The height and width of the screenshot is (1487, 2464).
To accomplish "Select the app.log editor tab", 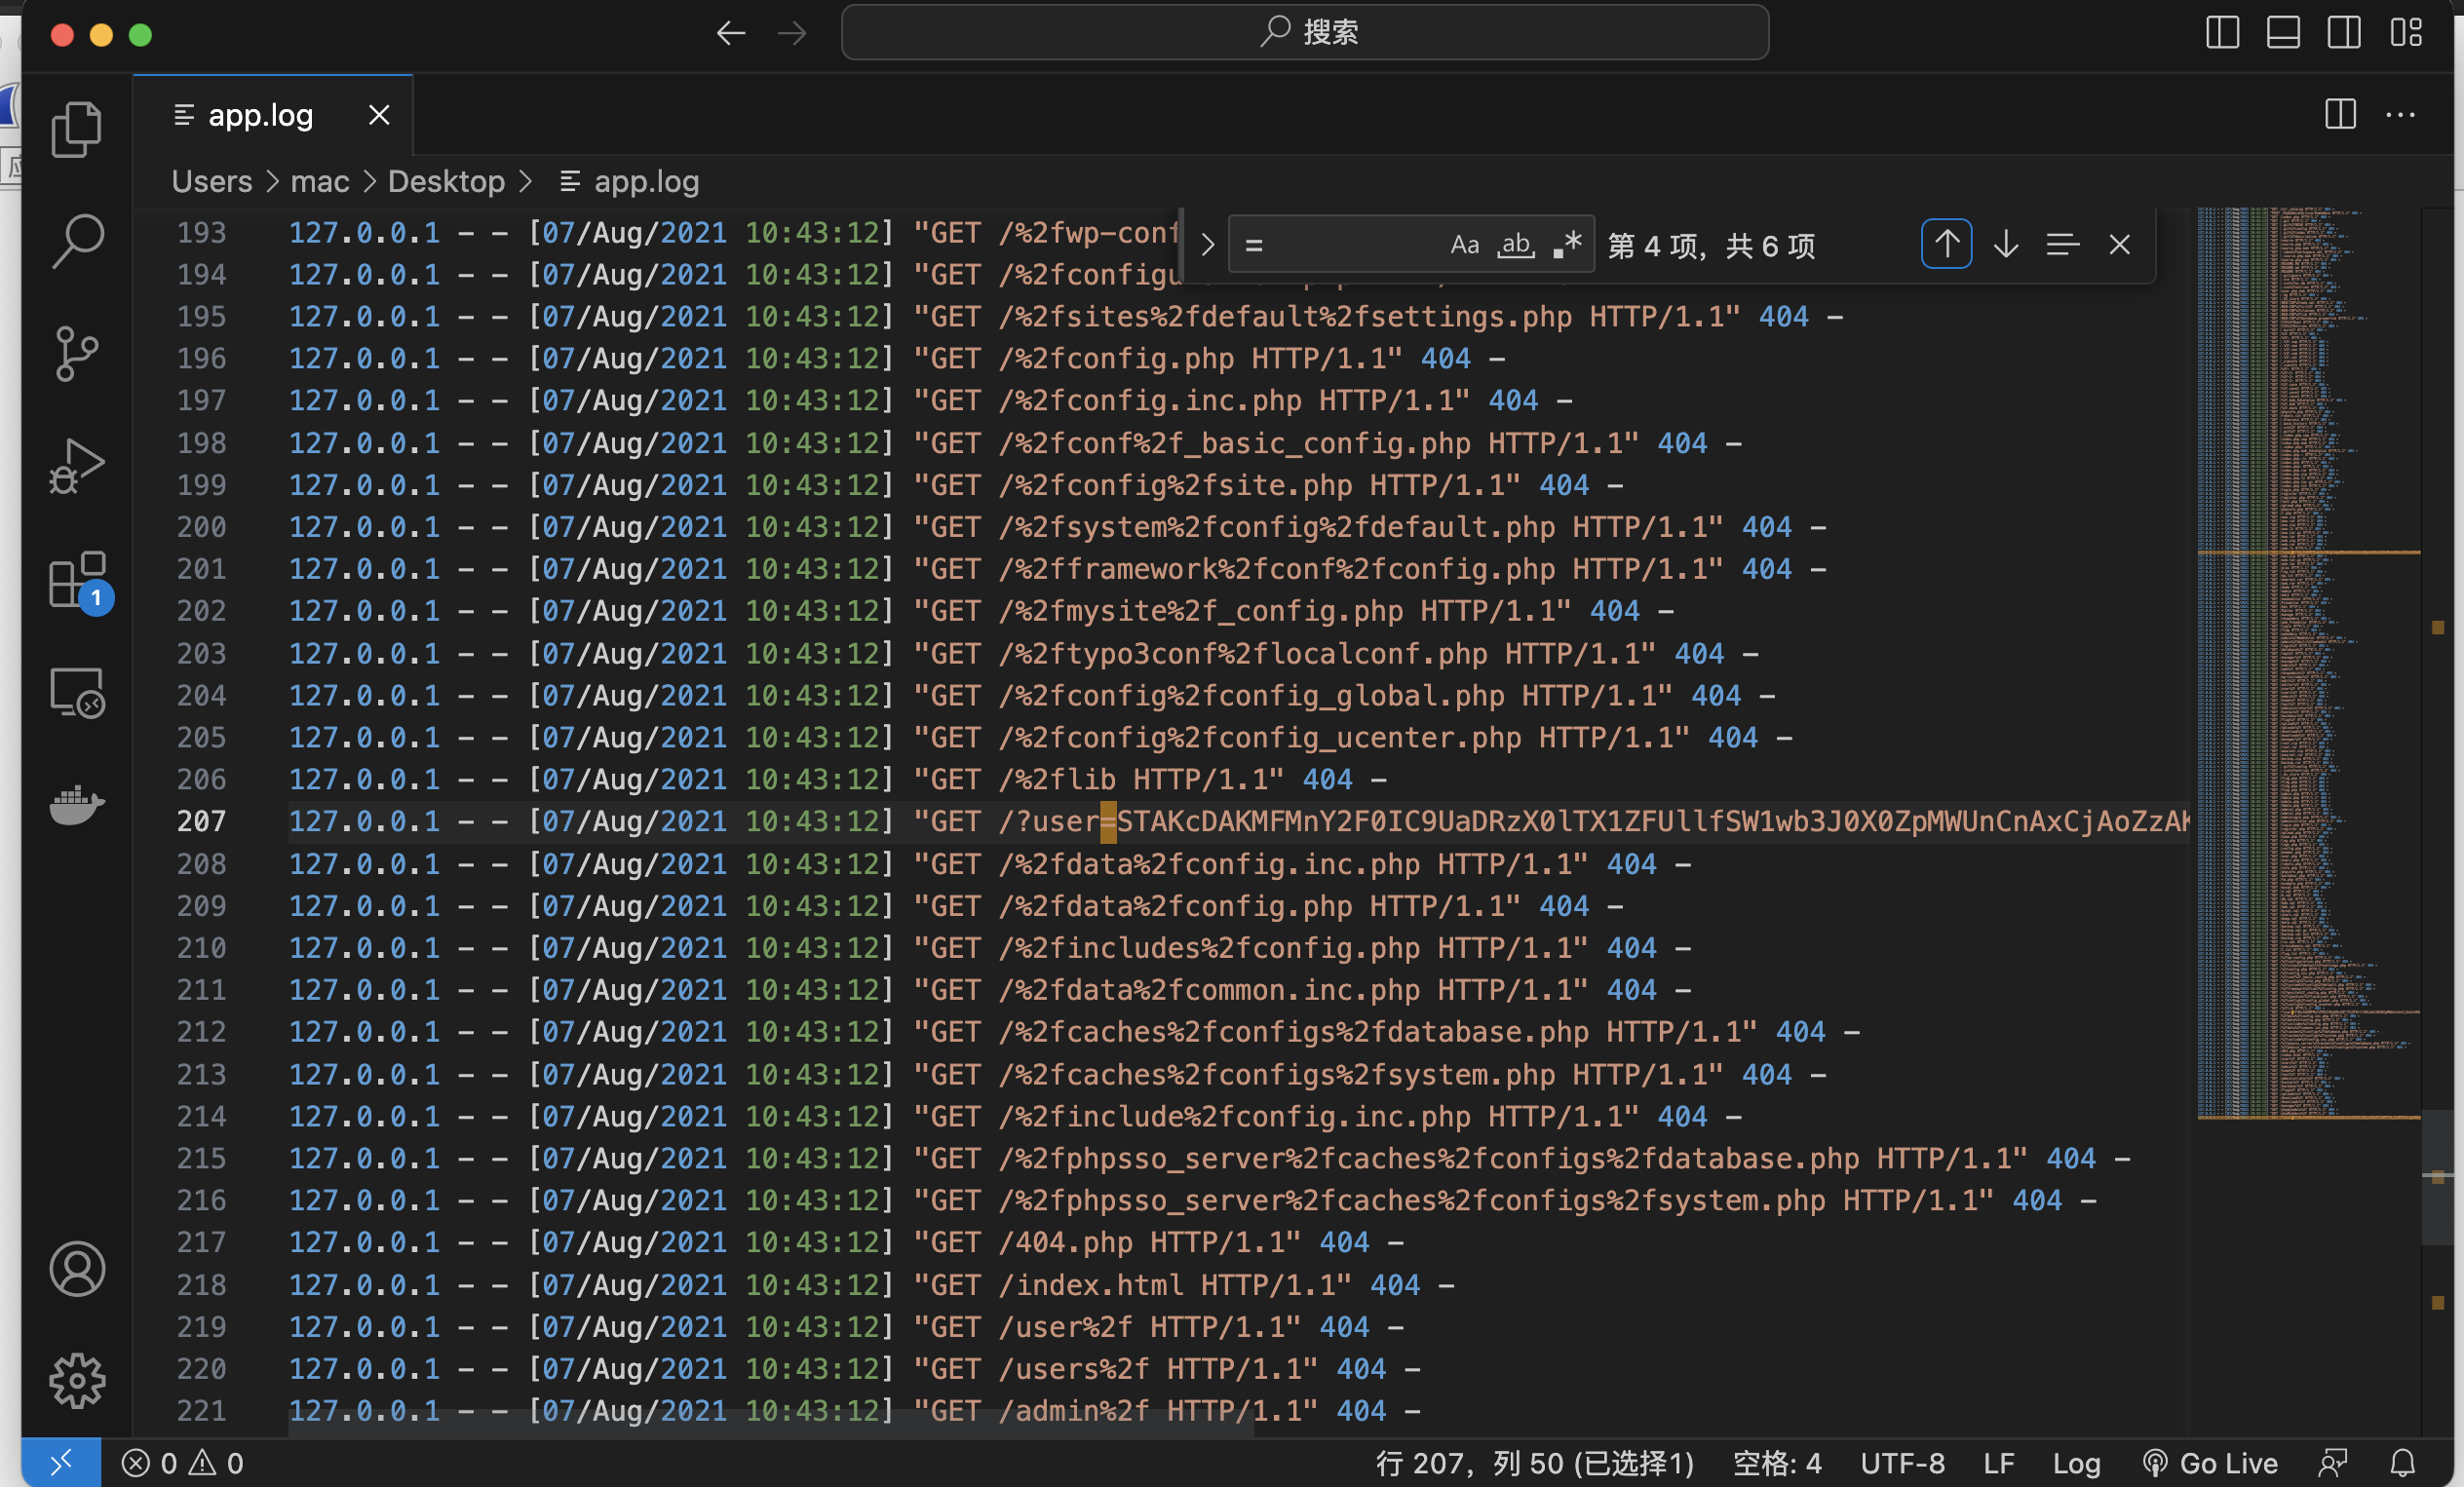I will click(273, 115).
